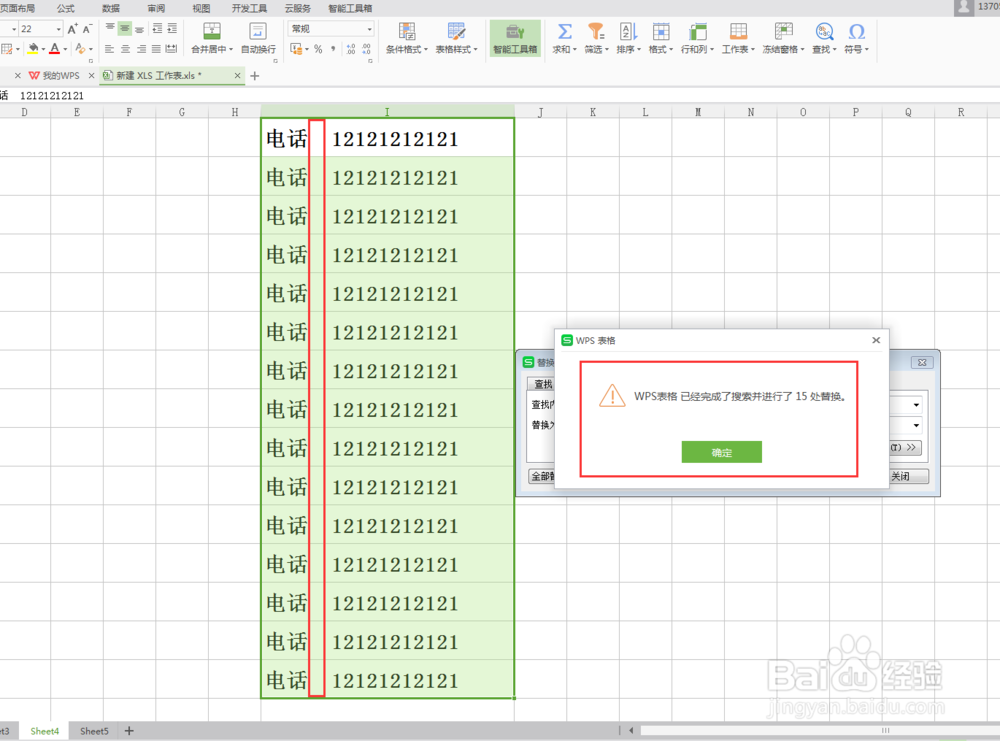Toggle center horizontal alignment
Image resolution: width=1000 pixels, height=741 pixels.
pyautogui.click(x=125, y=49)
